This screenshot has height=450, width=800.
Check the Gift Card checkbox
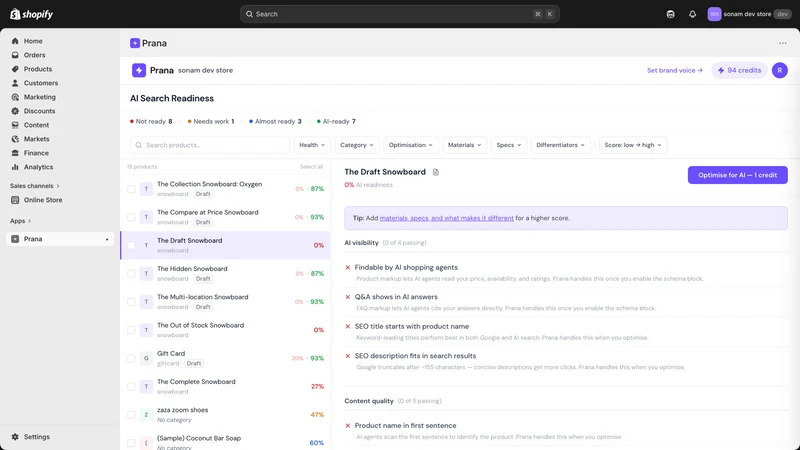pos(131,359)
